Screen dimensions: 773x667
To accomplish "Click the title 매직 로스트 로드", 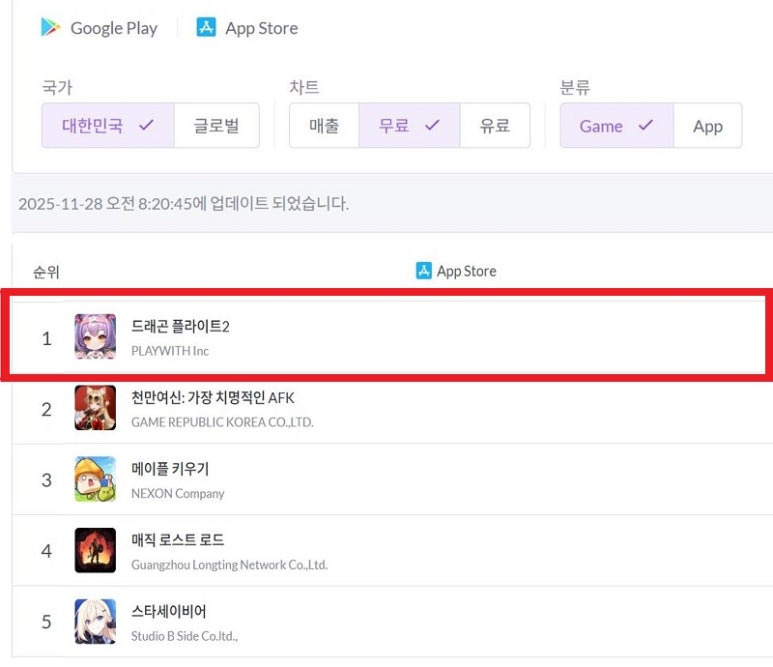I will pos(177,539).
